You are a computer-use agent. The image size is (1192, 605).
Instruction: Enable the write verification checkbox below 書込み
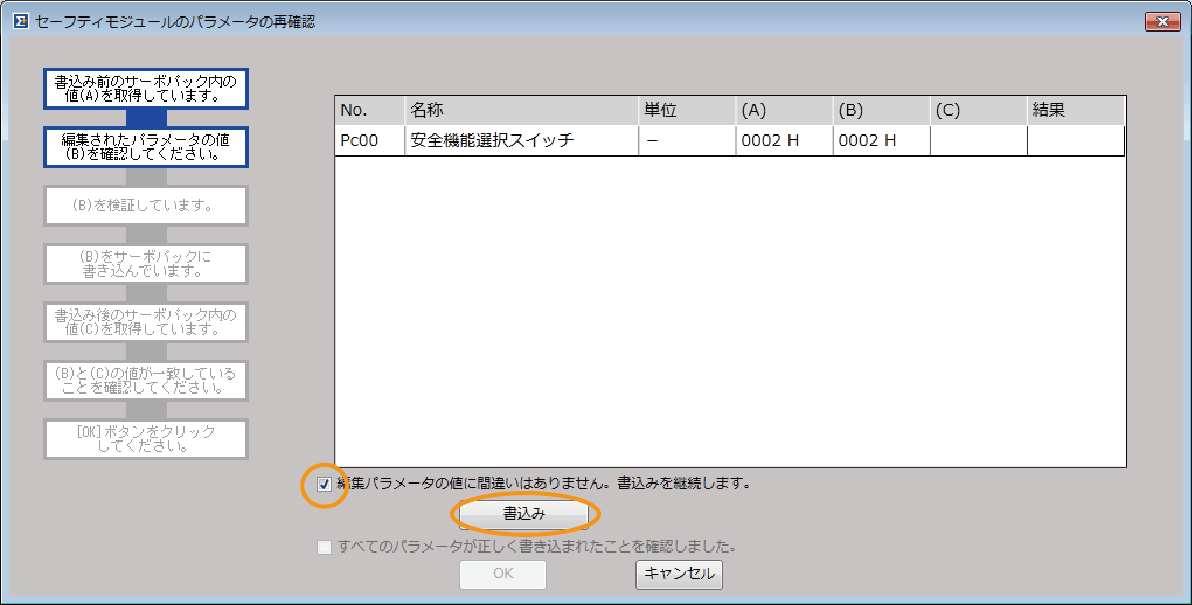(x=324, y=546)
